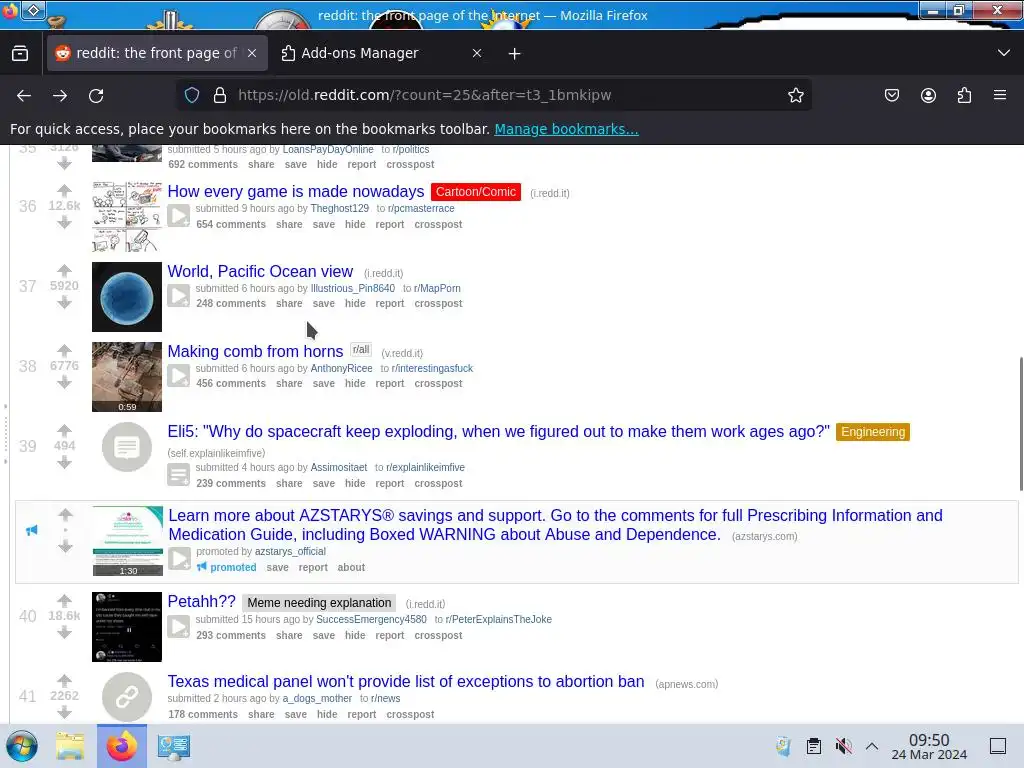The height and width of the screenshot is (768, 1024).
Task: Open thumbnail of 'World, Pacific Ocean view'
Action: (127, 296)
